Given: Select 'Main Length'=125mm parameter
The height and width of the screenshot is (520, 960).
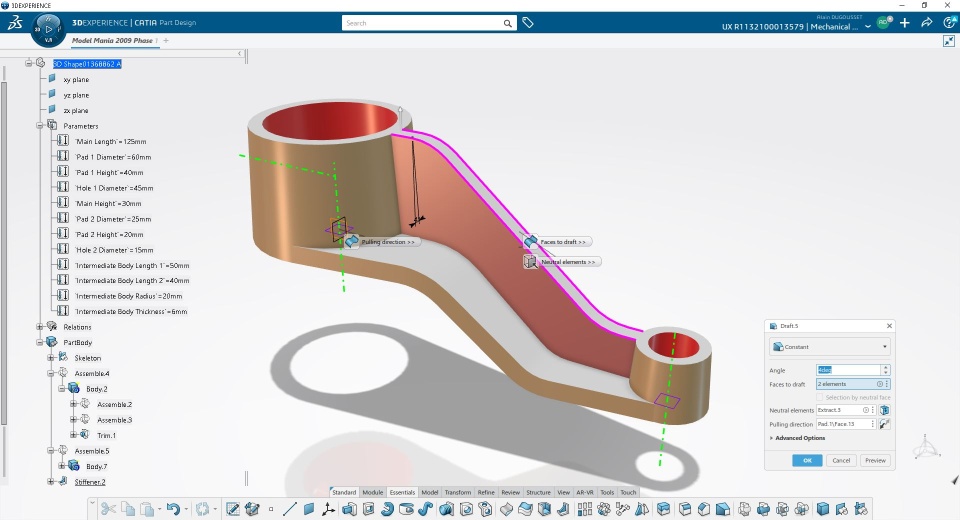Looking at the screenshot, I should pyautogui.click(x=110, y=141).
